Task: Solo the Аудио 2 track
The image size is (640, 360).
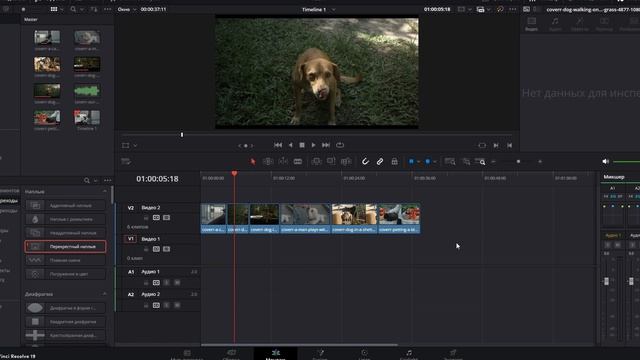Action: [x=167, y=305]
